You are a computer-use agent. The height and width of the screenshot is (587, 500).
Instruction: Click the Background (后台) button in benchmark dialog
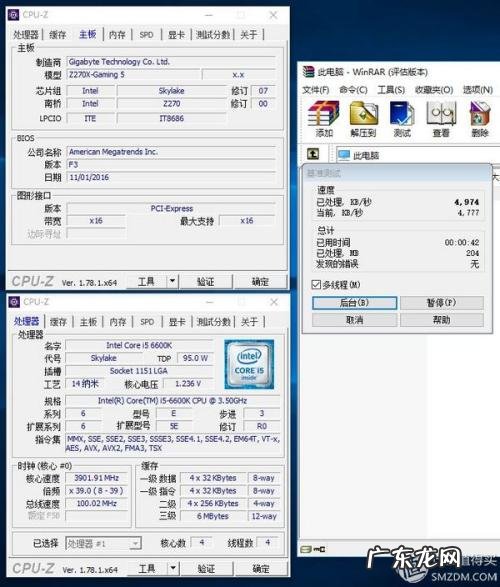(x=354, y=303)
